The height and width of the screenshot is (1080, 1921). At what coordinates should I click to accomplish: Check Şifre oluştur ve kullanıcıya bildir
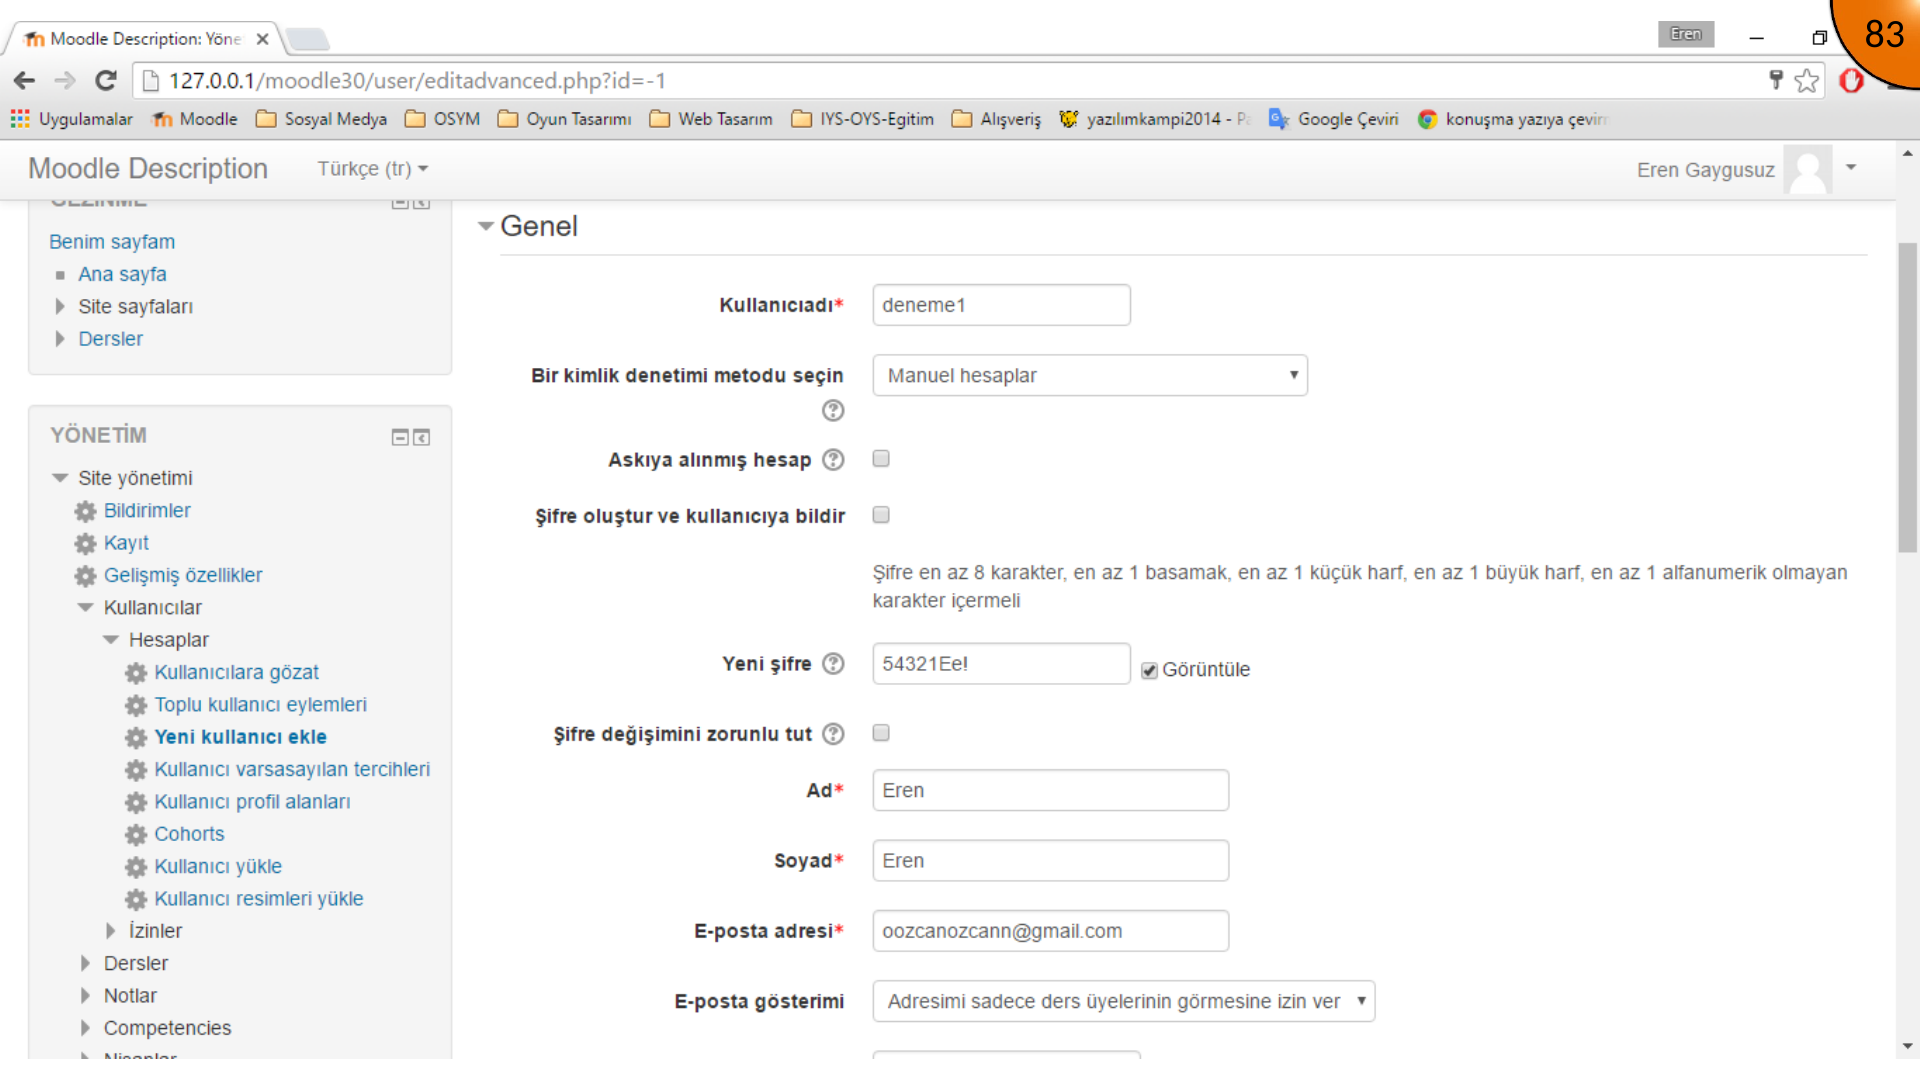(x=881, y=515)
